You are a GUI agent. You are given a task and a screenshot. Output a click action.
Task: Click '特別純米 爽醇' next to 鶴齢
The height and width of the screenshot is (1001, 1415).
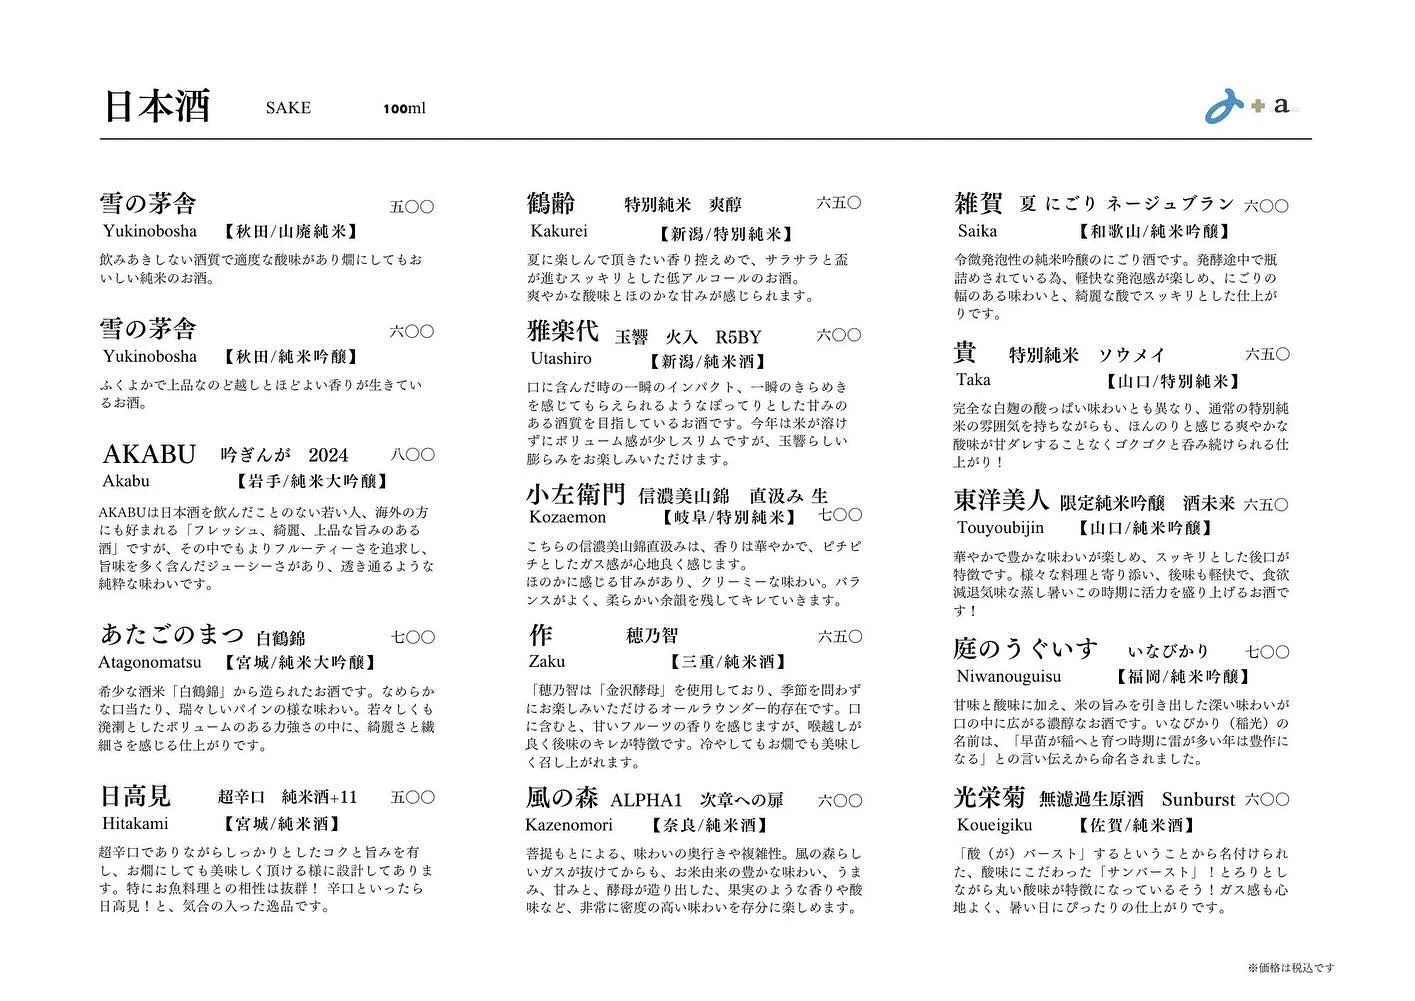click(683, 205)
